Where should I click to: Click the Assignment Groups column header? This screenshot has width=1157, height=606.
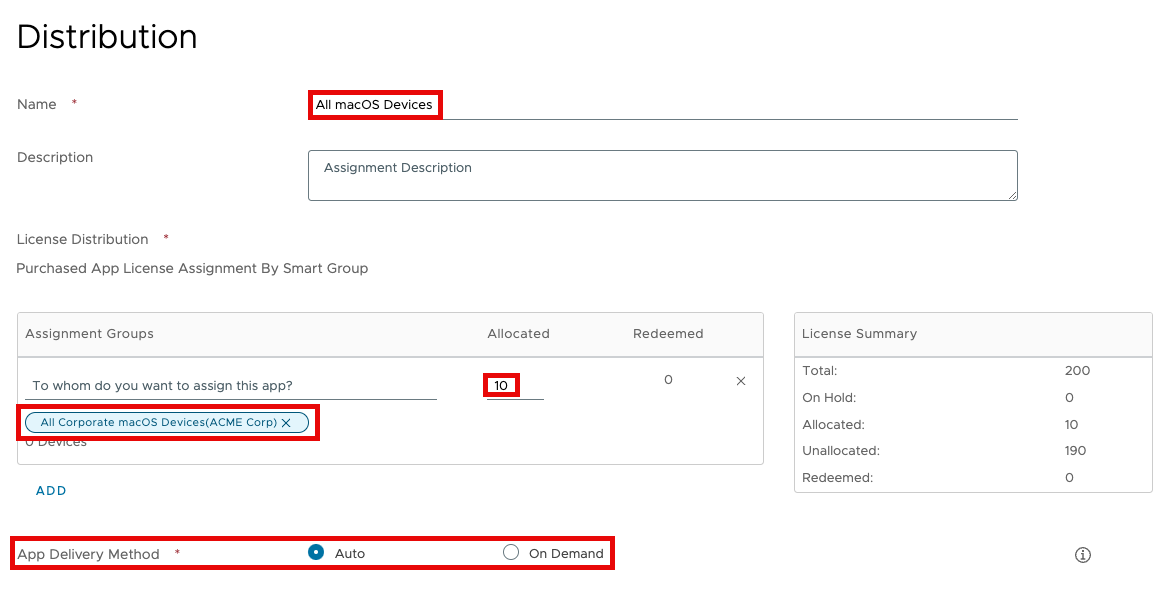89,334
